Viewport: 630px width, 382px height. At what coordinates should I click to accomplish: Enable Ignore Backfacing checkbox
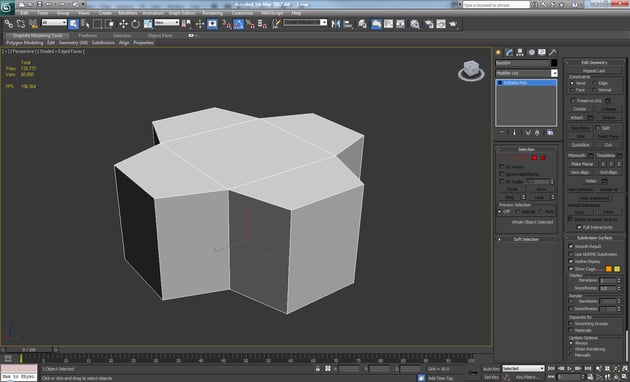pyautogui.click(x=502, y=174)
